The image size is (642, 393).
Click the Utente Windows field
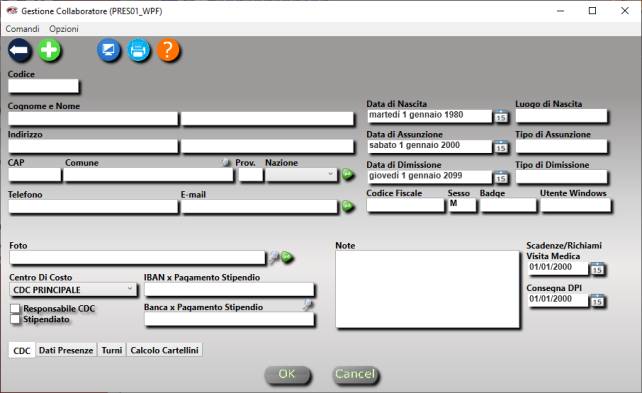tap(576, 205)
